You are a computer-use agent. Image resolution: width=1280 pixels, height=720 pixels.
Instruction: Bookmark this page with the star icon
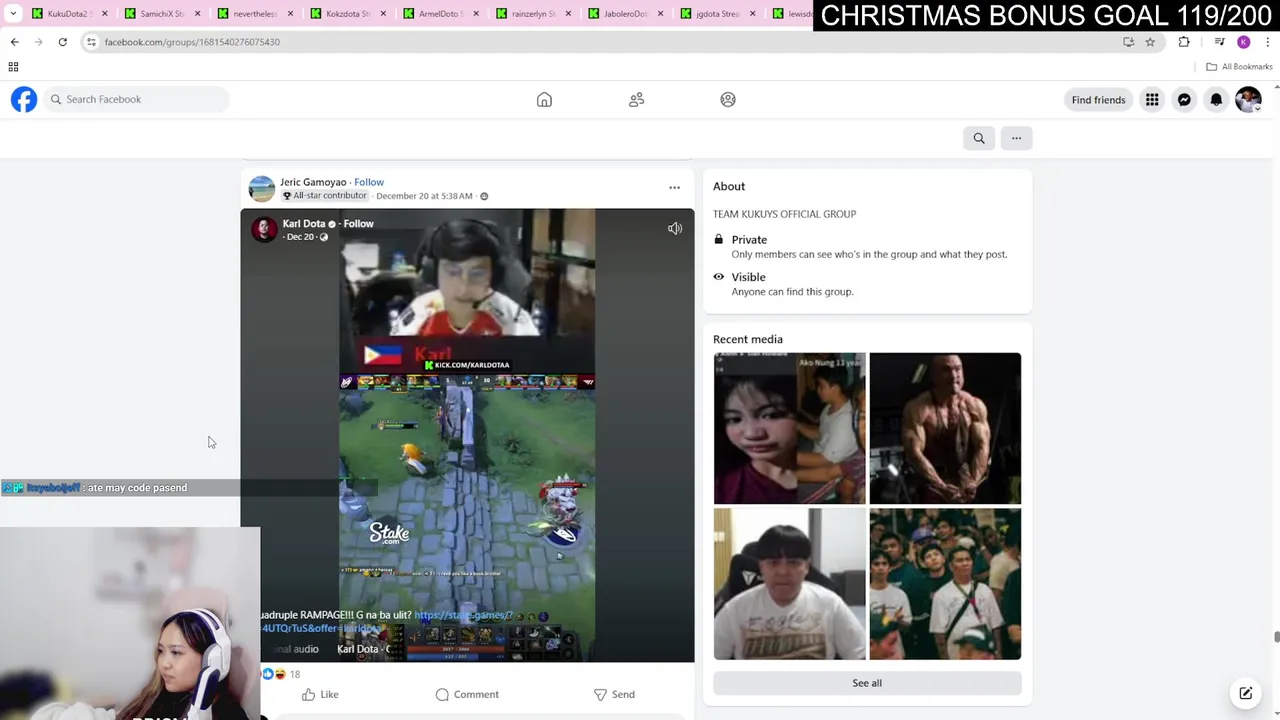[1150, 42]
